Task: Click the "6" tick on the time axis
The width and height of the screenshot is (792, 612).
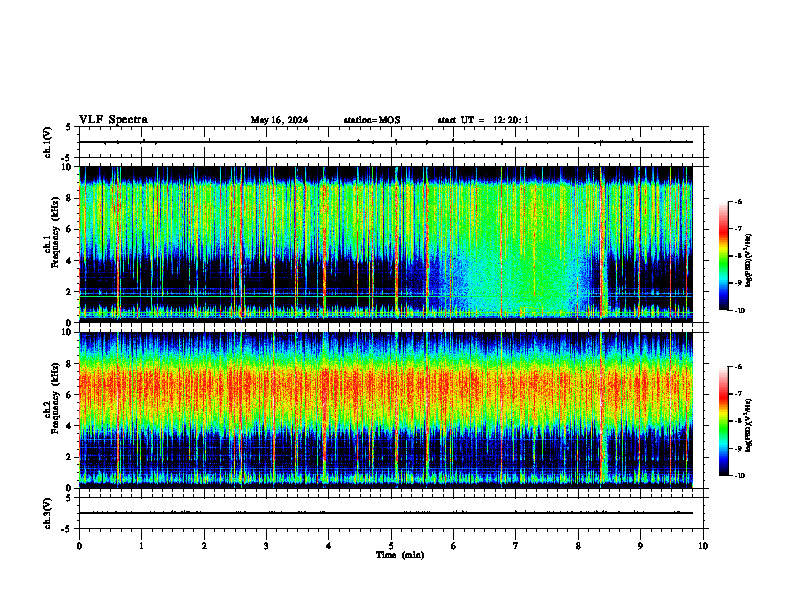Action: (x=453, y=546)
